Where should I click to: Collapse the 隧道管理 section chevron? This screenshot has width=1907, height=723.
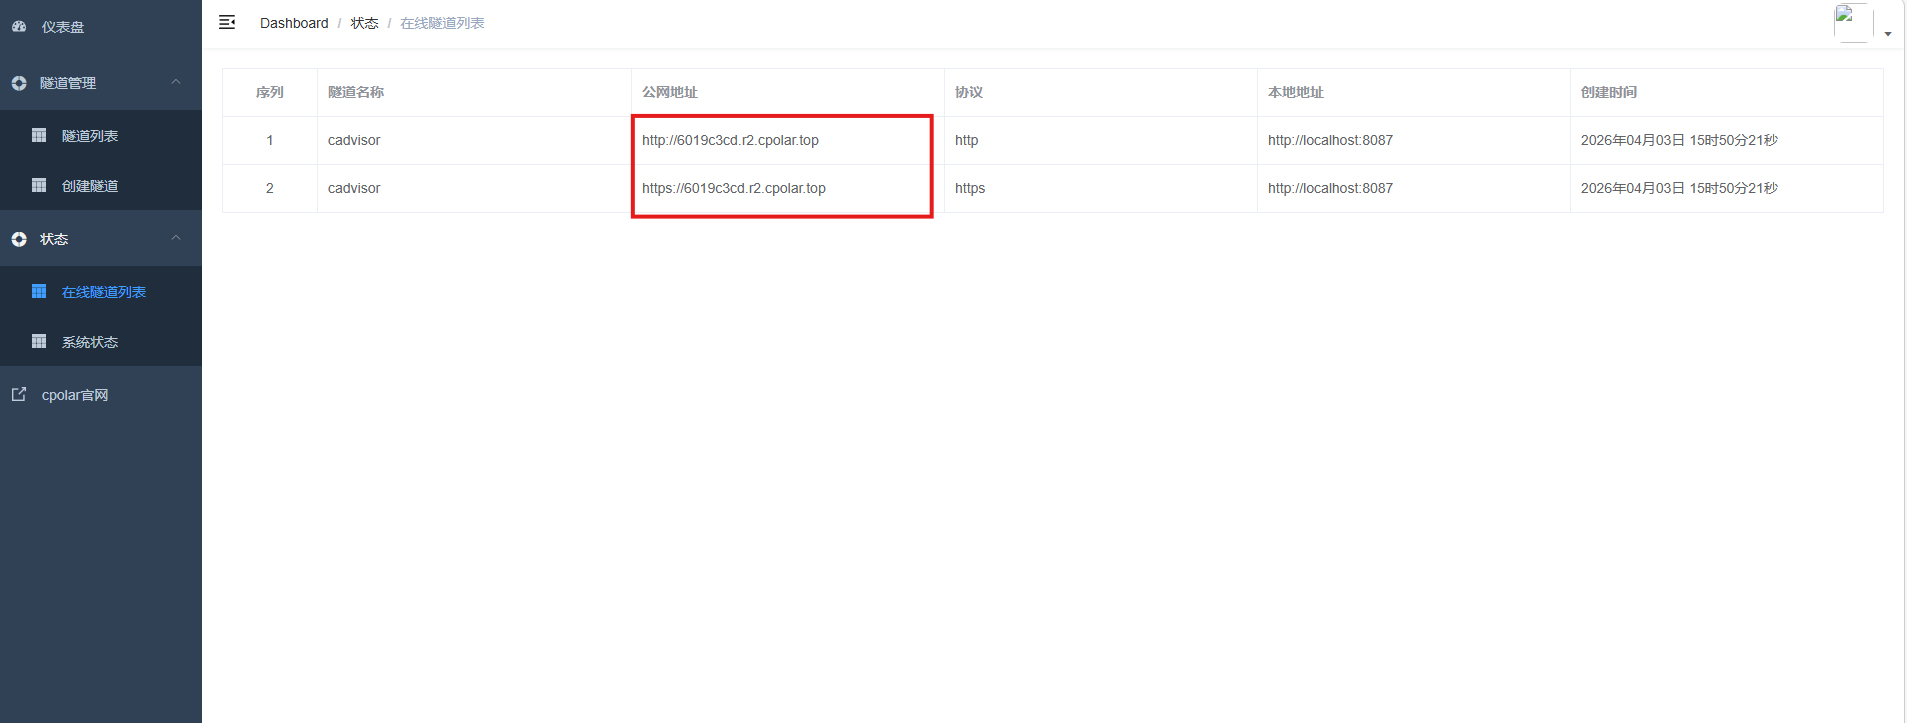click(x=176, y=82)
